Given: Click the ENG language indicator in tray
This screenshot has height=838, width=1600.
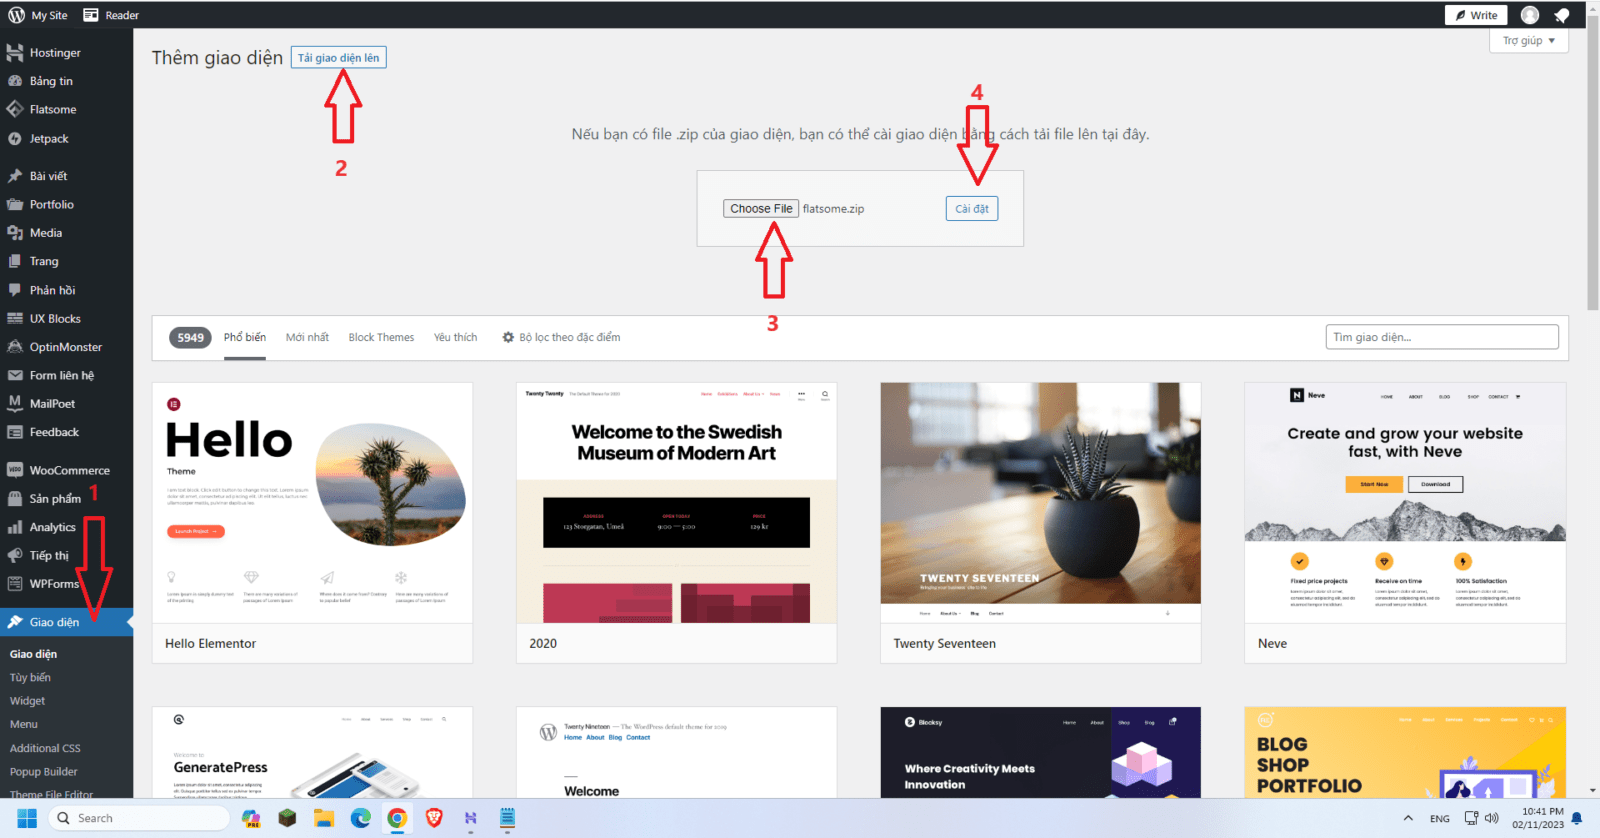Looking at the screenshot, I should 1439,818.
